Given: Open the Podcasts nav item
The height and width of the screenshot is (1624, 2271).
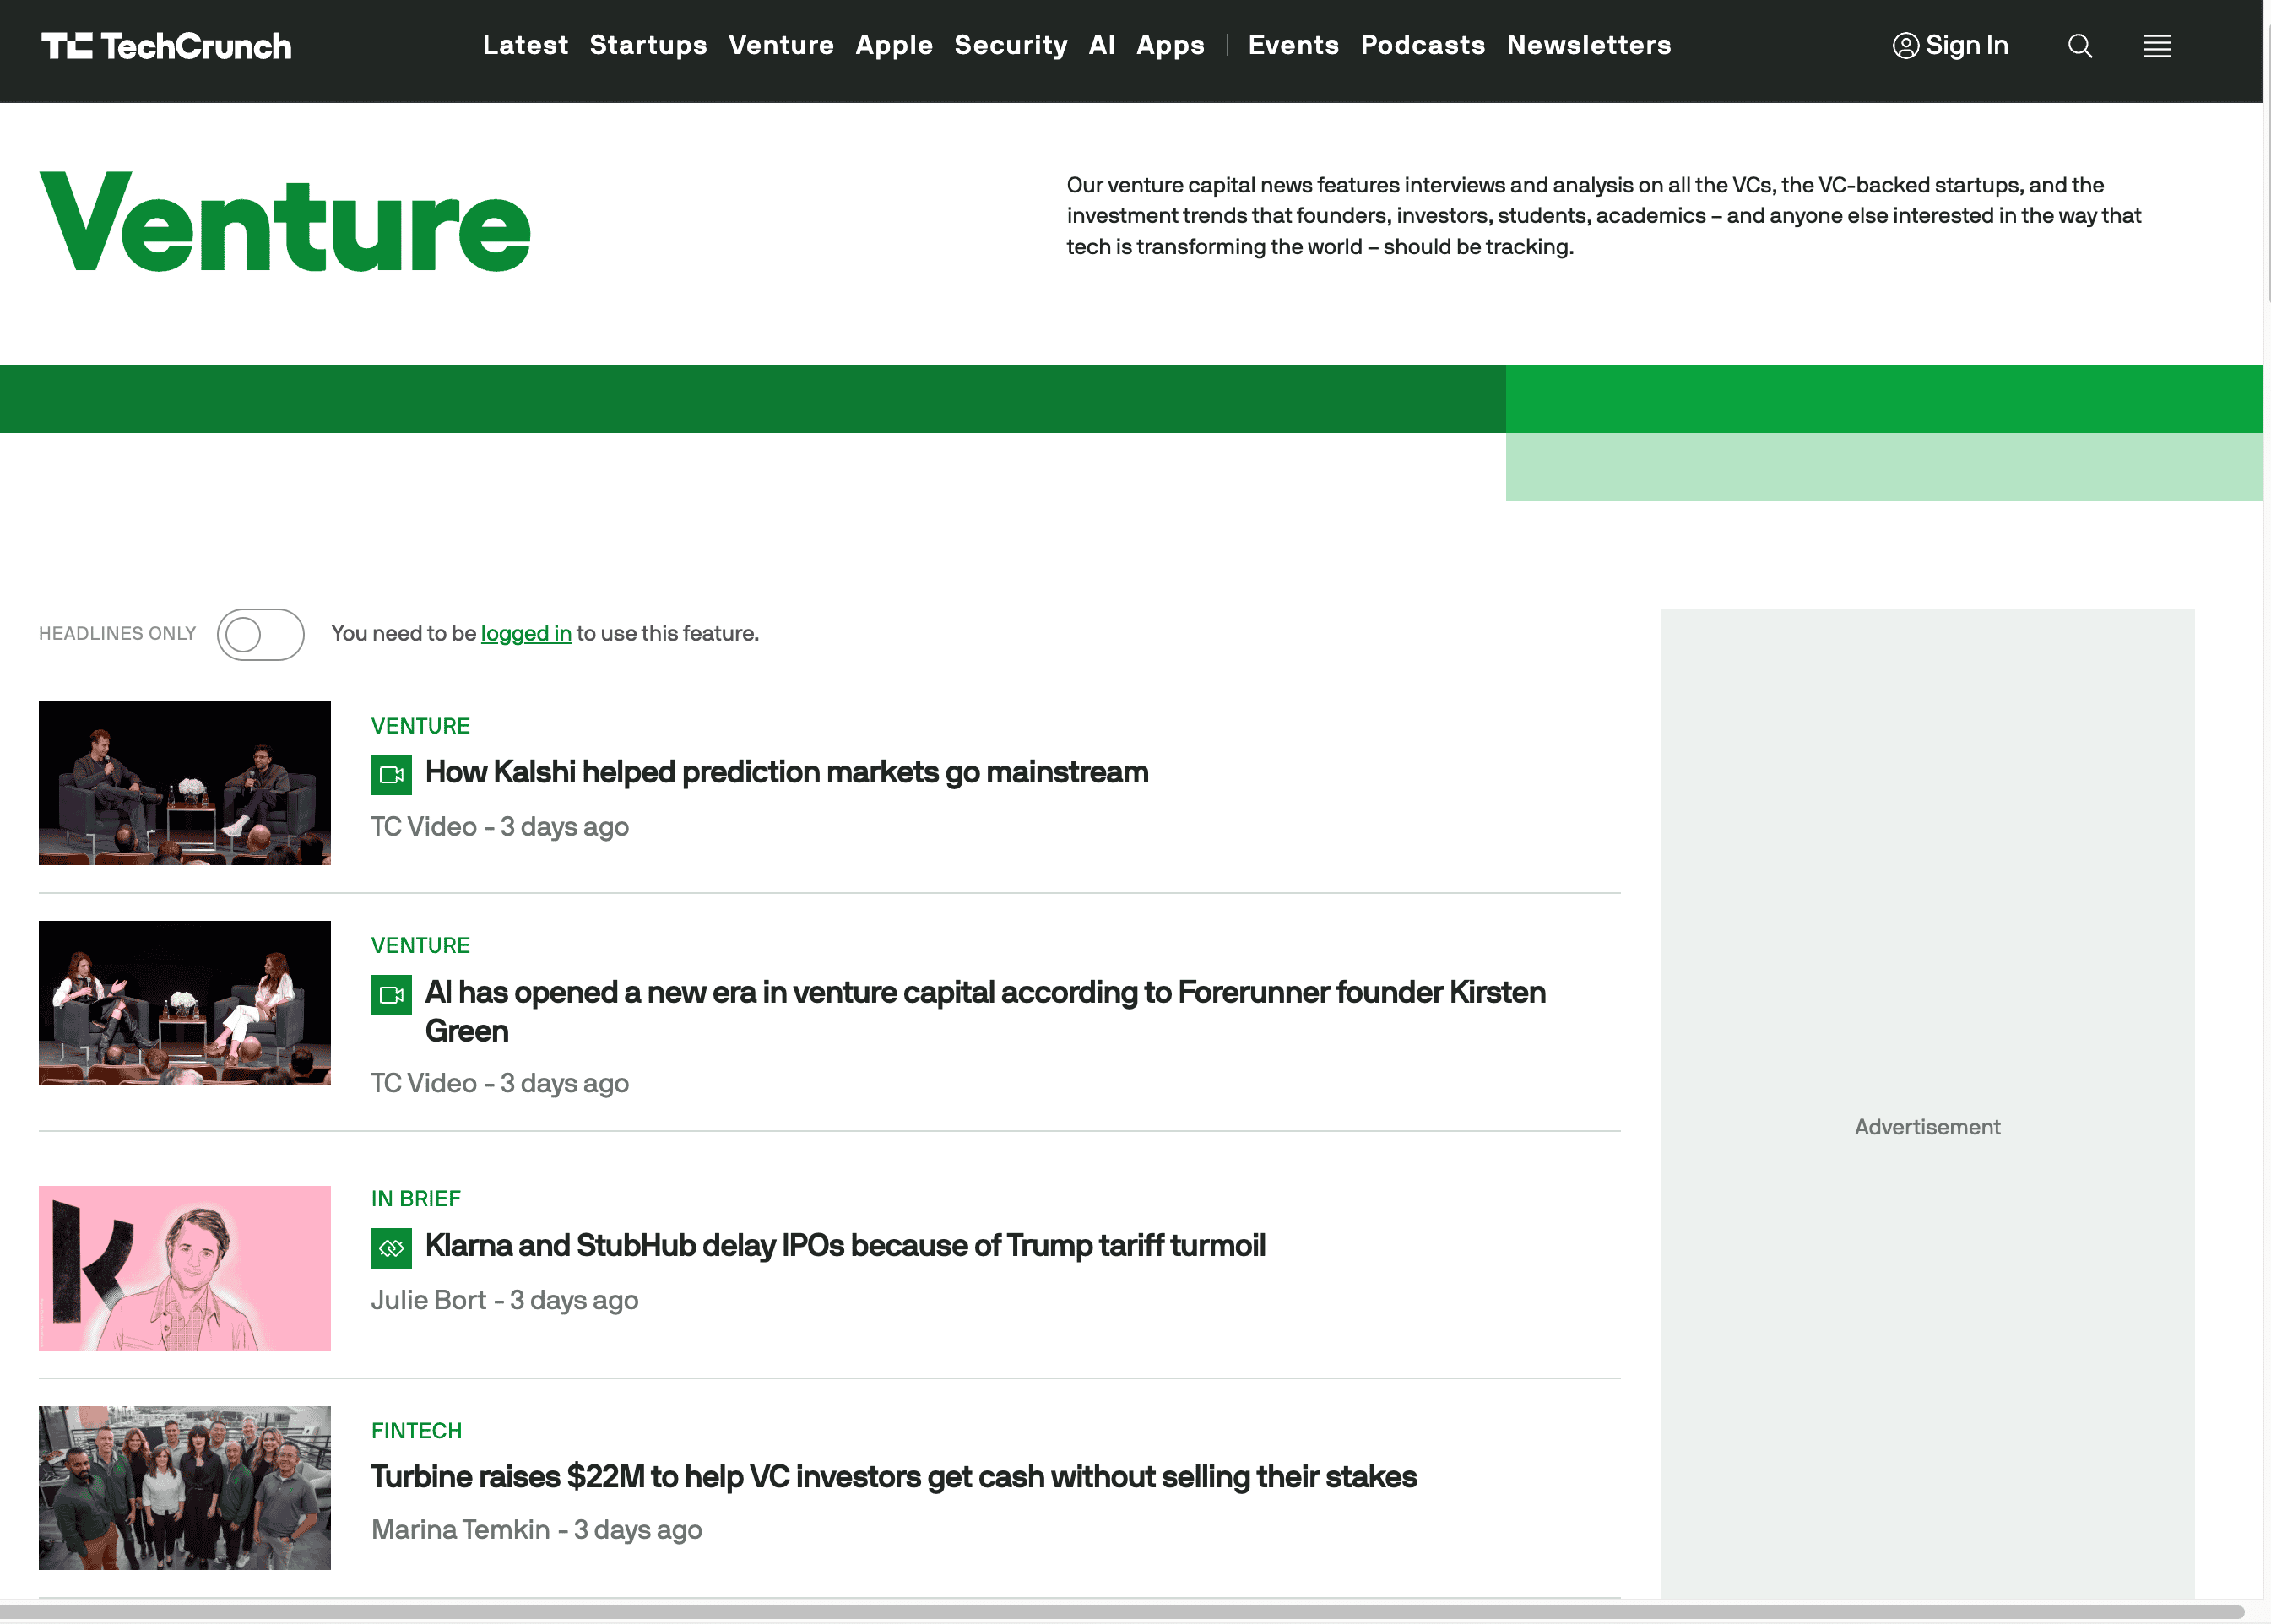Looking at the screenshot, I should coord(1422,45).
